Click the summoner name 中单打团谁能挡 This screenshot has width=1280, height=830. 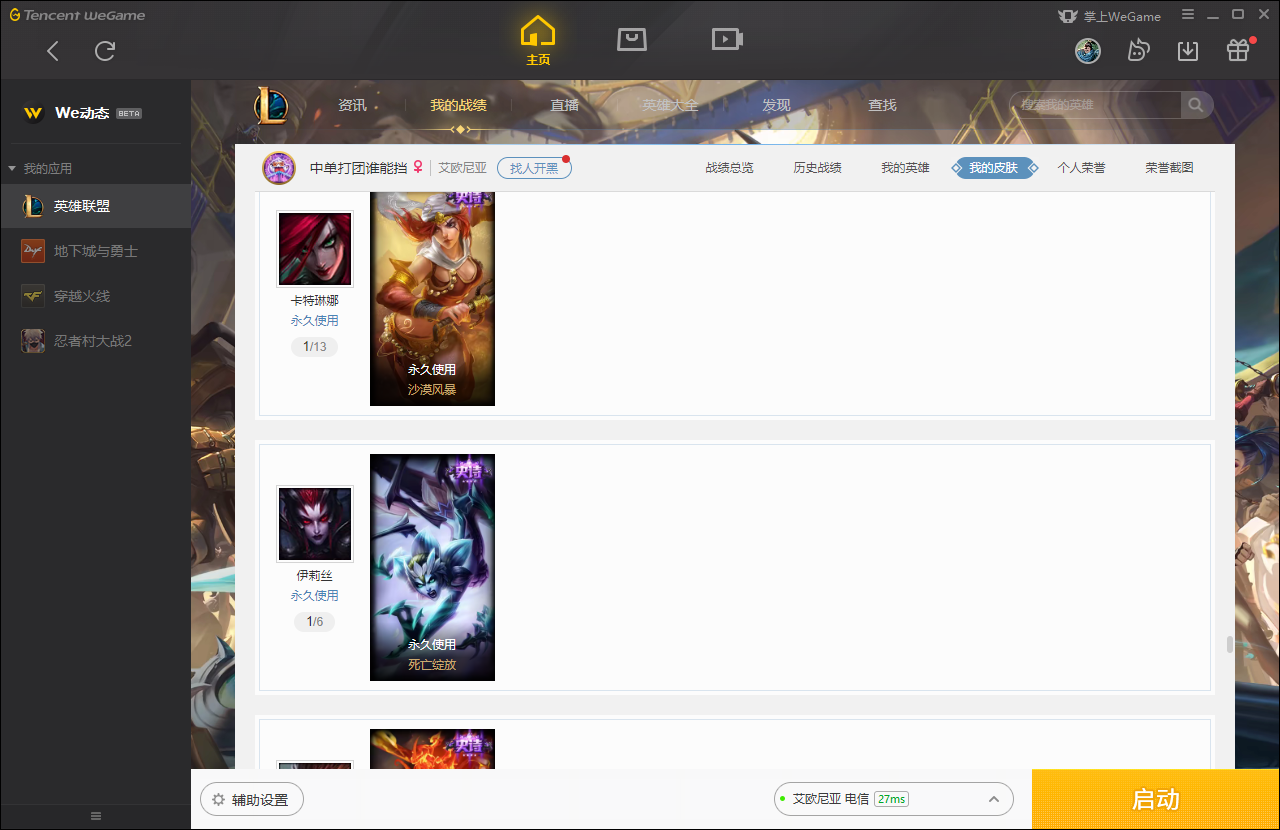pyautogui.click(x=358, y=168)
